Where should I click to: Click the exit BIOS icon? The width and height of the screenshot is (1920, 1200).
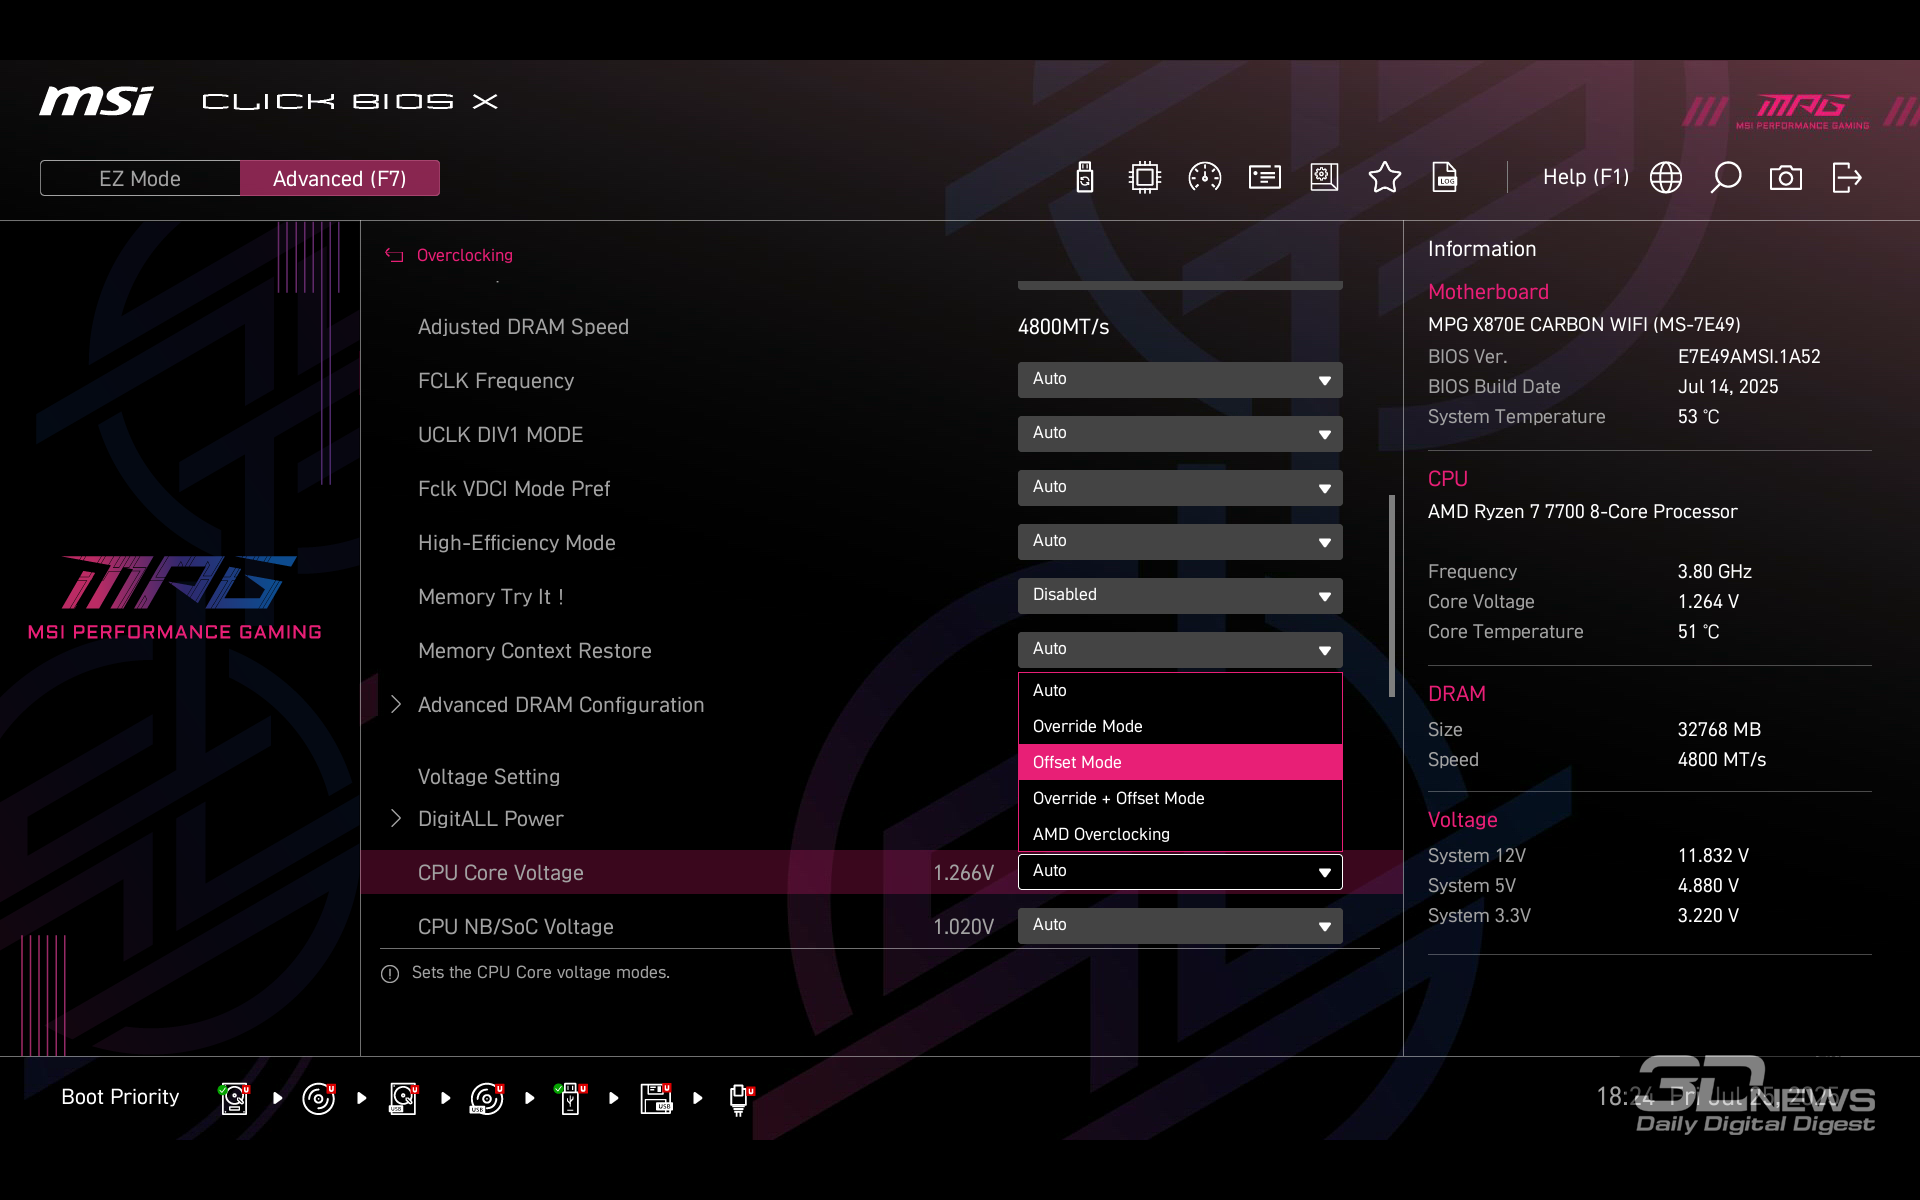(1846, 178)
